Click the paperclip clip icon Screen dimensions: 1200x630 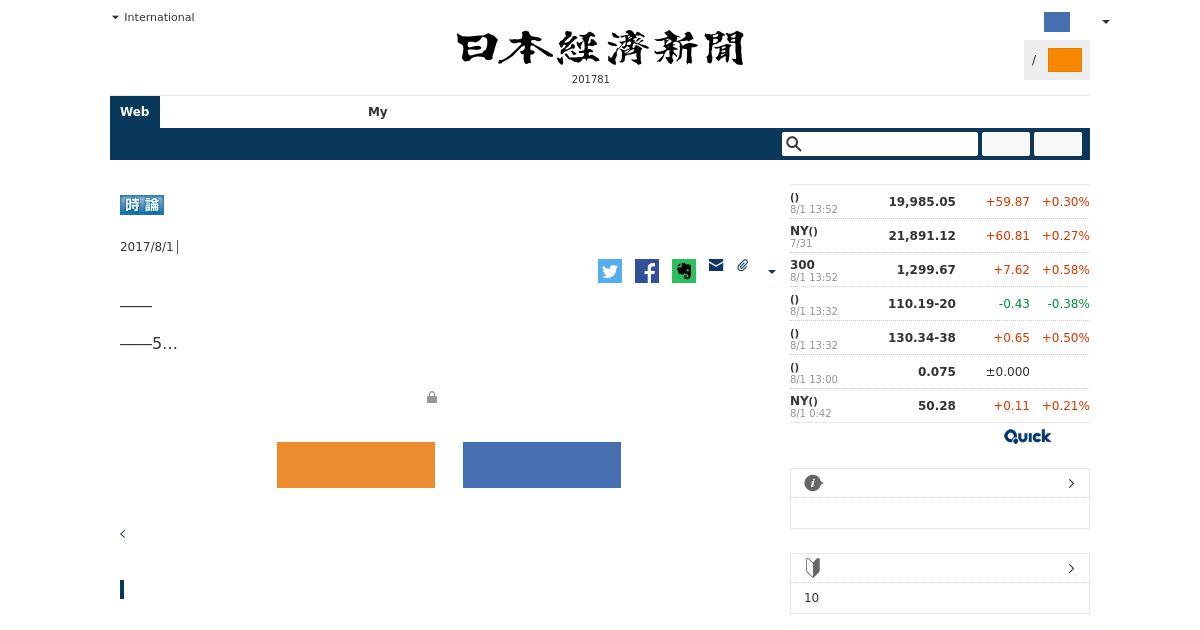(x=743, y=265)
